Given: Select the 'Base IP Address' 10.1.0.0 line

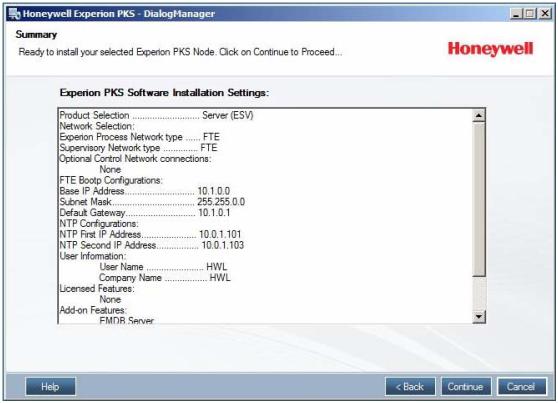Looking at the screenshot, I should click(144, 191).
